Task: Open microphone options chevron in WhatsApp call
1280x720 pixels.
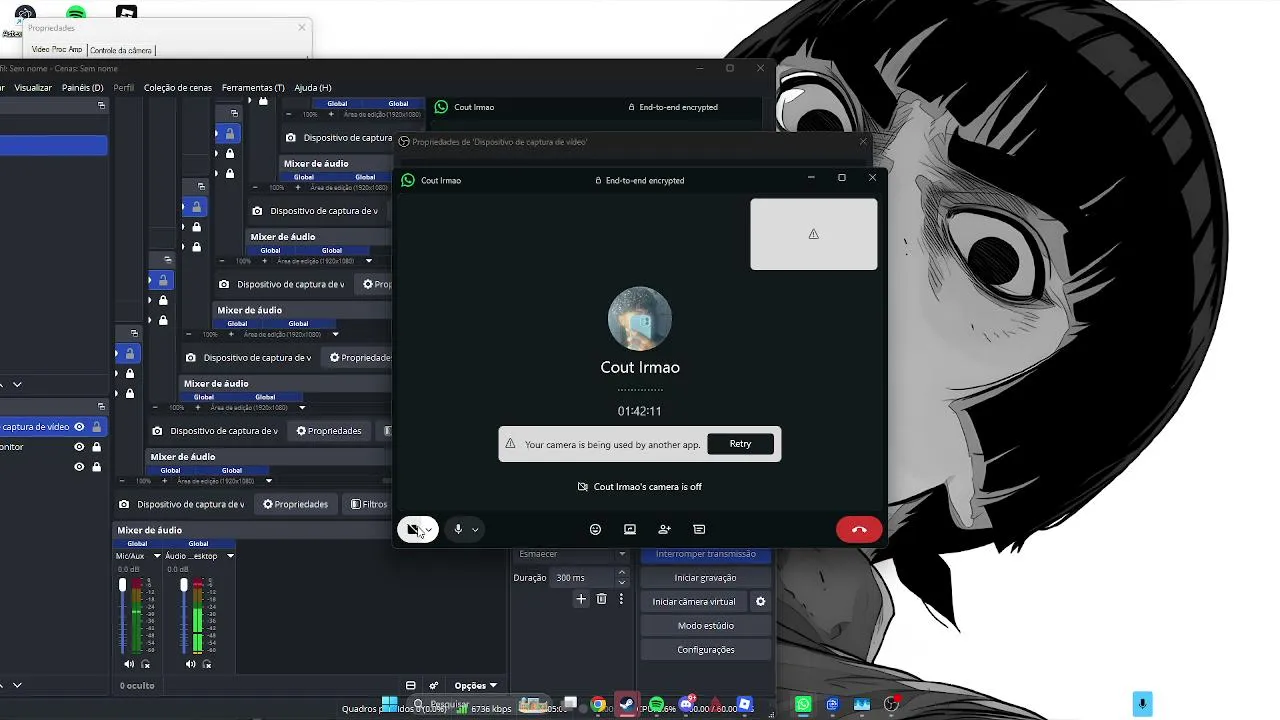Action: 475,530
